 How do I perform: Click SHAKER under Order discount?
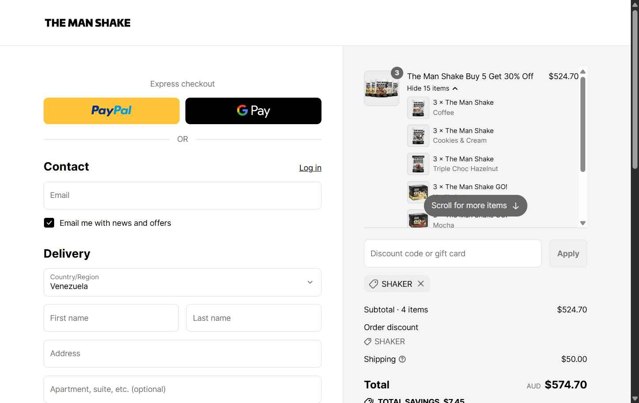390,341
